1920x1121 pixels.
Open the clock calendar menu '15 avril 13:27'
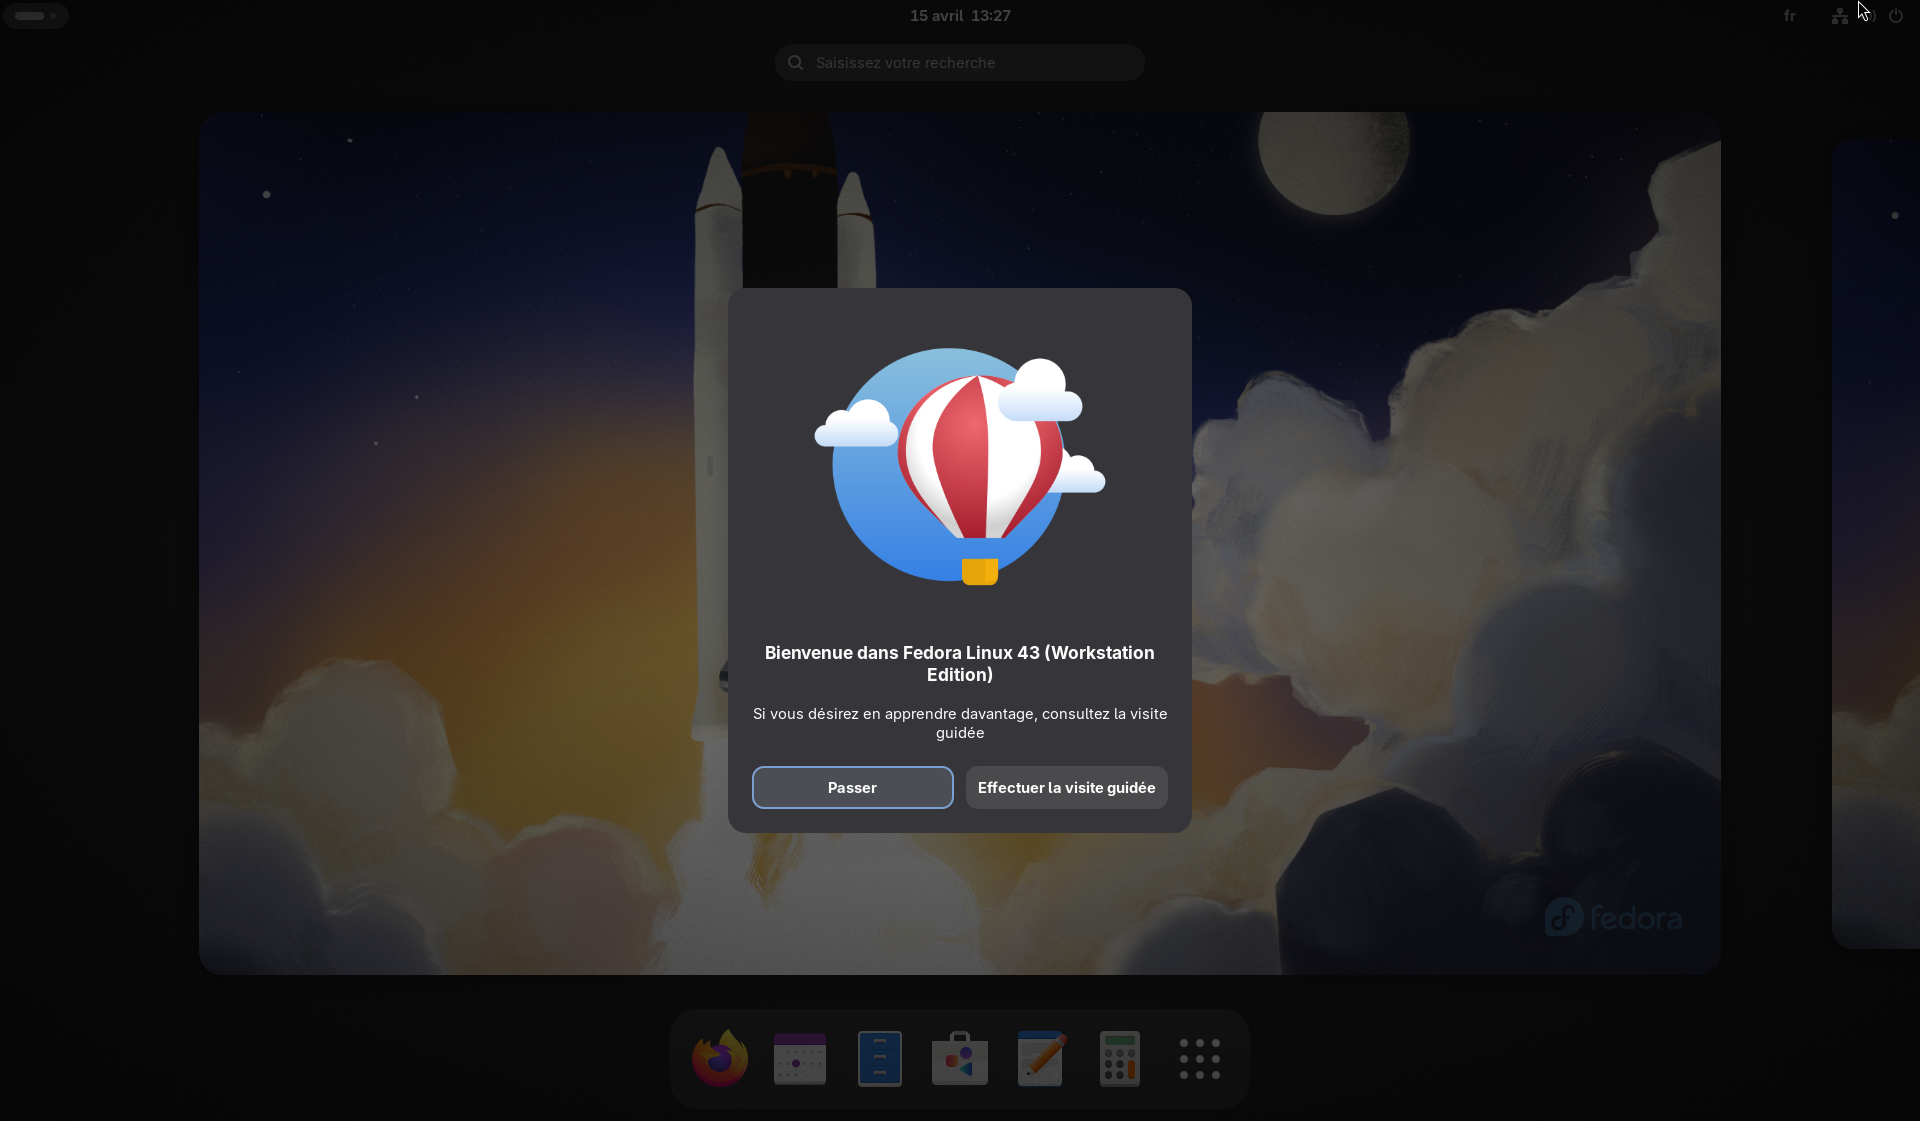(x=960, y=16)
